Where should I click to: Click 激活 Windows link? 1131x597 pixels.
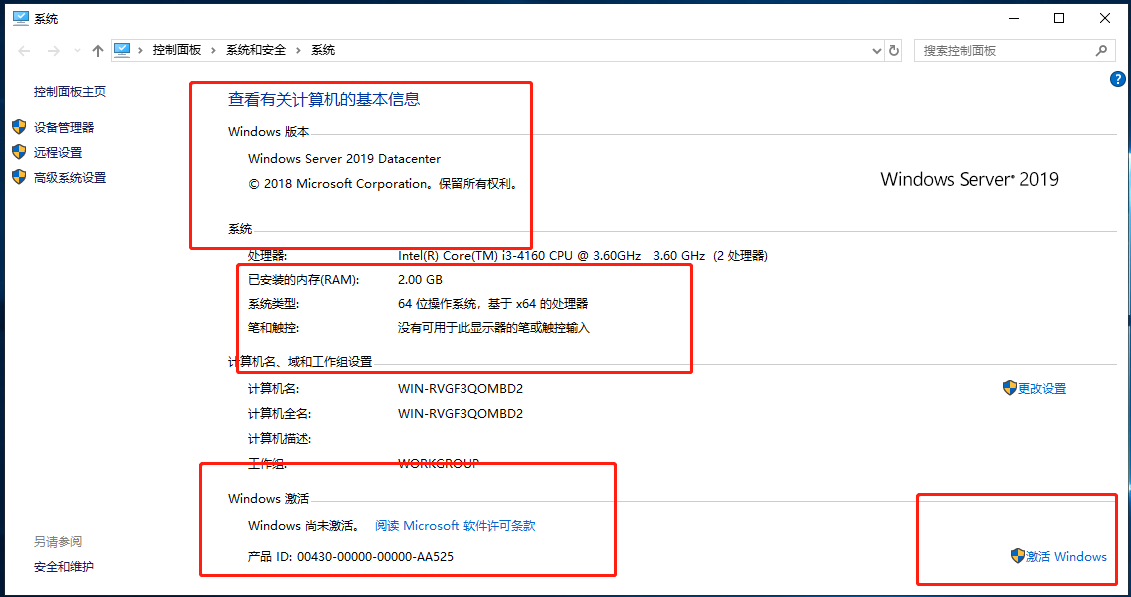click(x=1066, y=557)
